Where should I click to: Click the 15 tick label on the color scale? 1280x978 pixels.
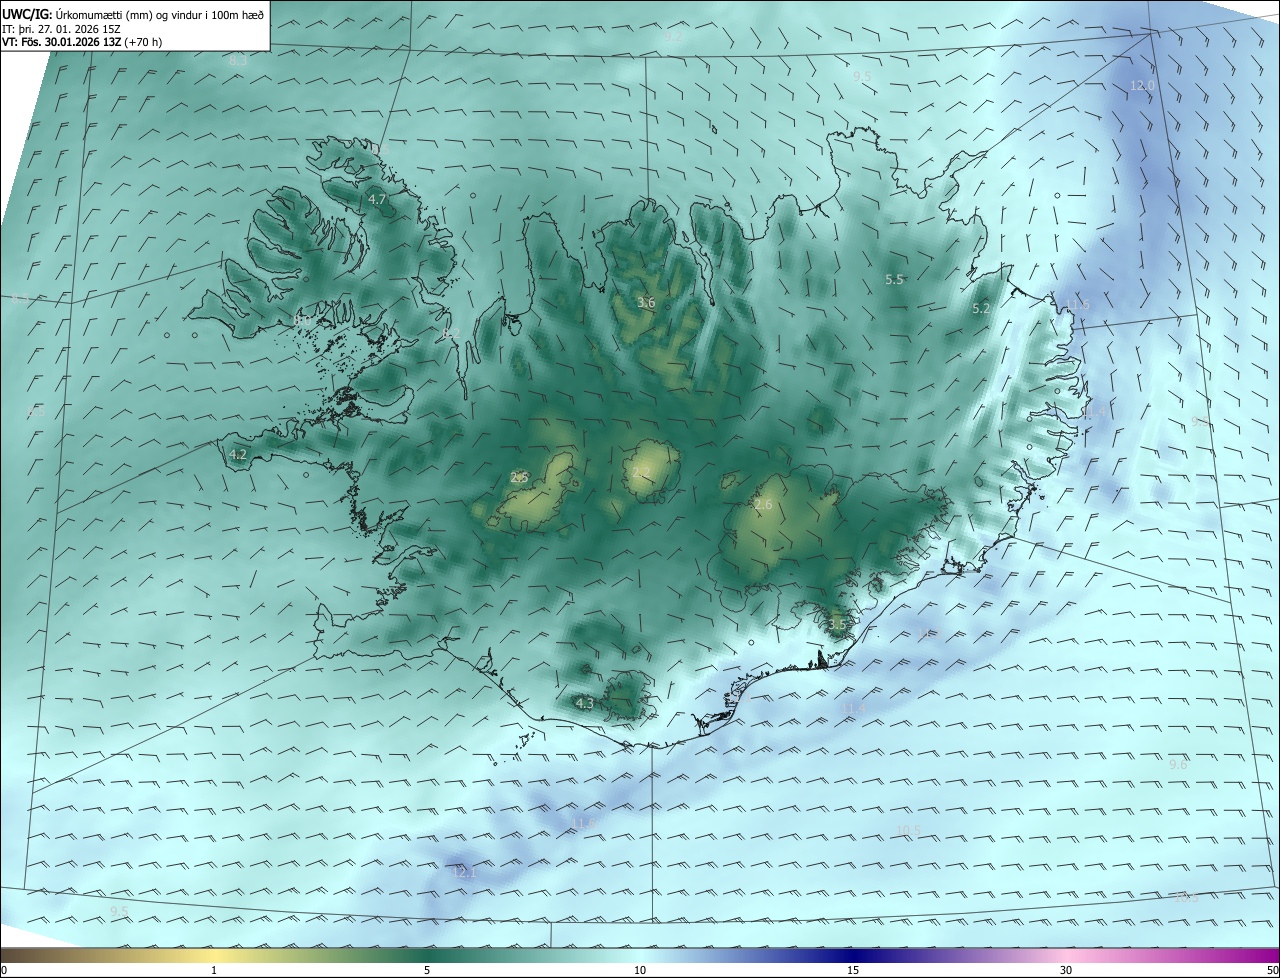pyautogui.click(x=853, y=971)
